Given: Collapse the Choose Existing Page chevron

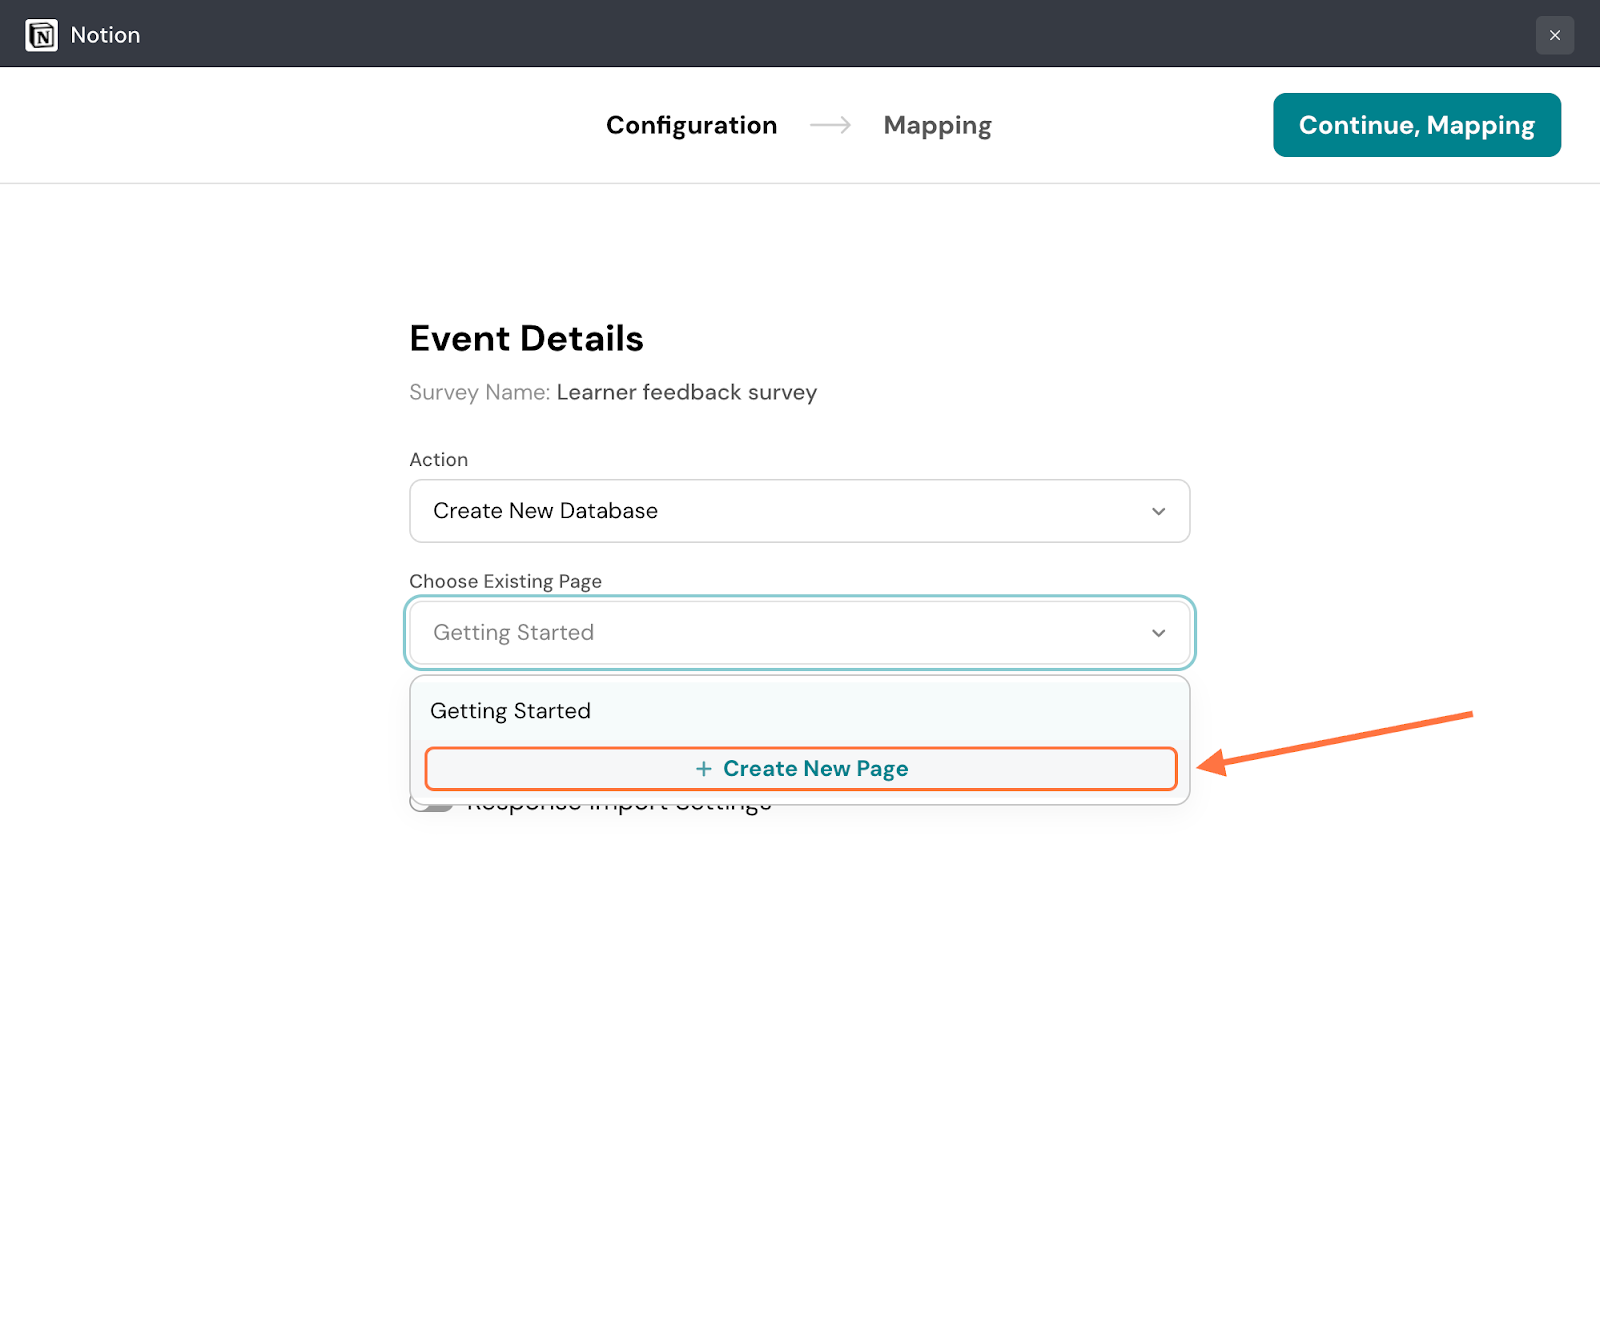Looking at the screenshot, I should point(1158,633).
